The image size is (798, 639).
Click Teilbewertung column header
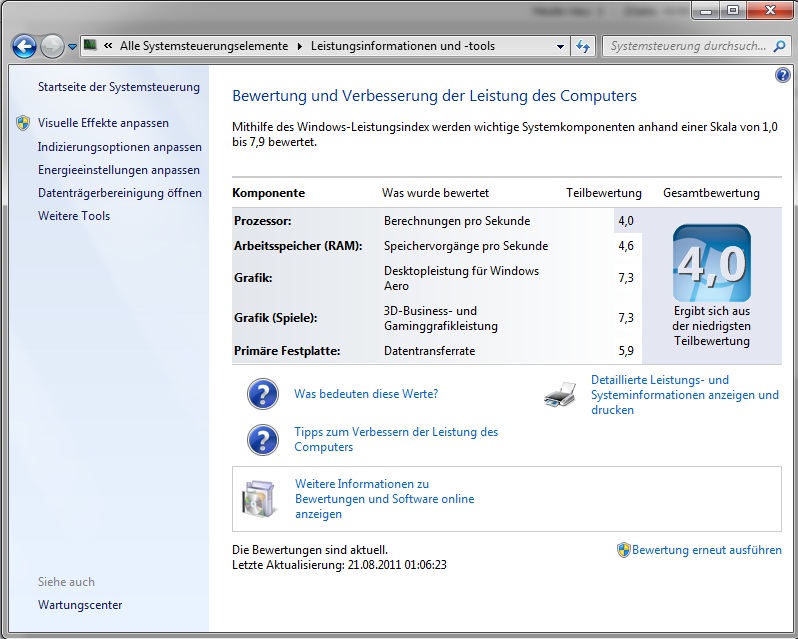point(604,193)
